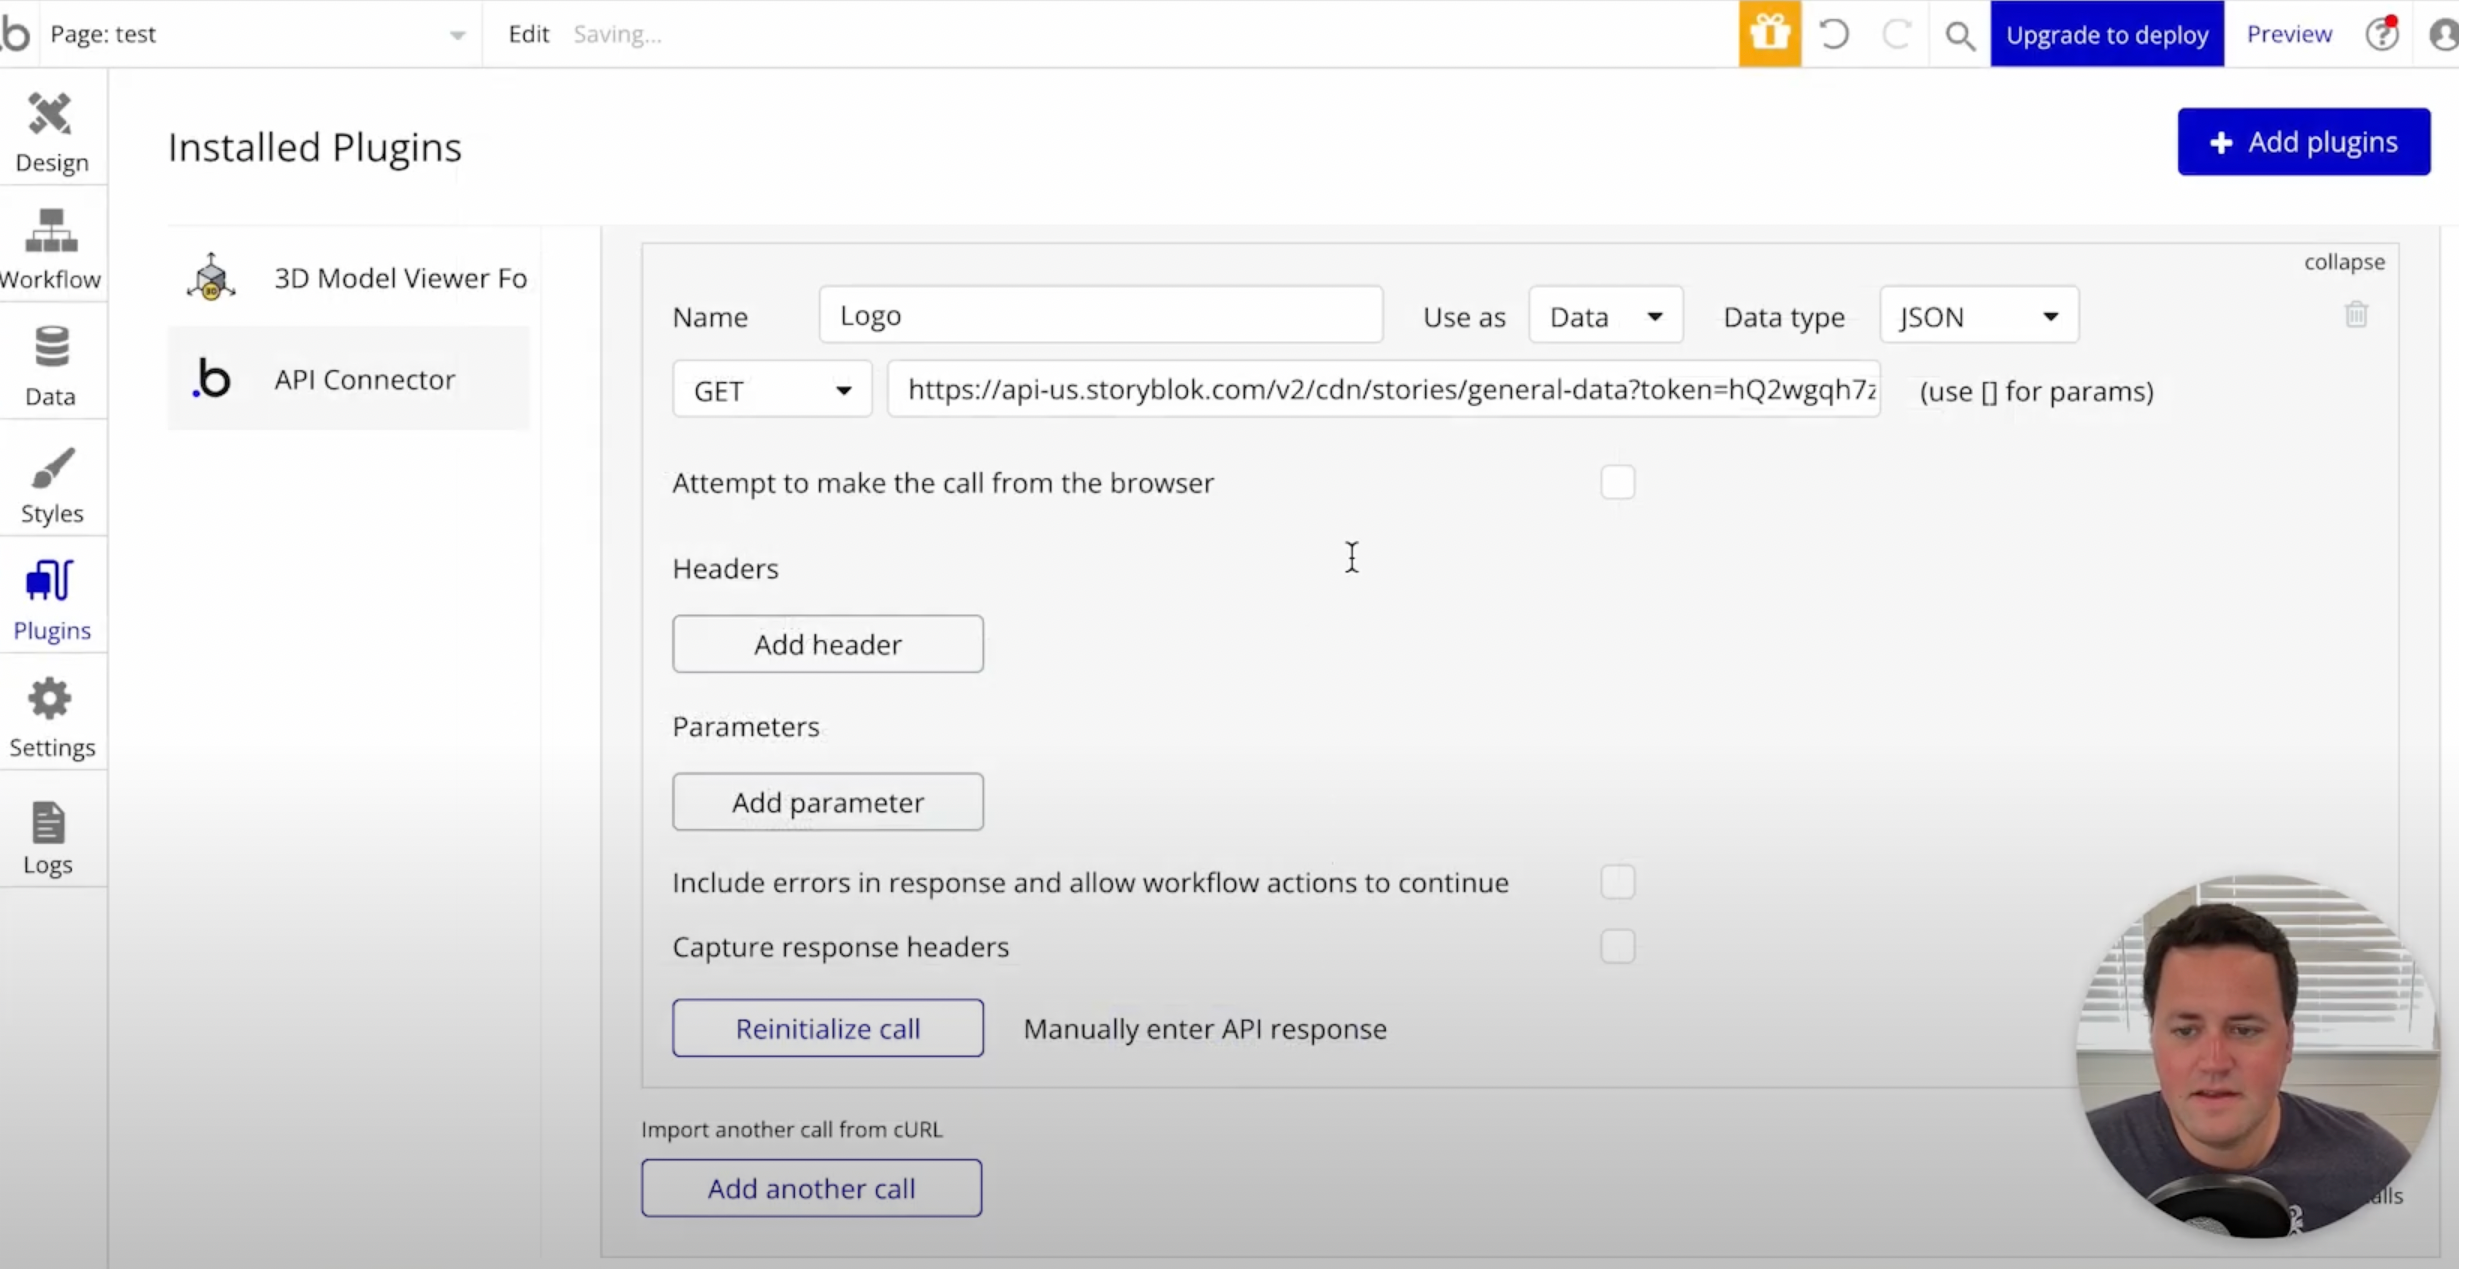The image size is (2470, 1269).
Task: Open the Logs document icon
Action: [48, 822]
